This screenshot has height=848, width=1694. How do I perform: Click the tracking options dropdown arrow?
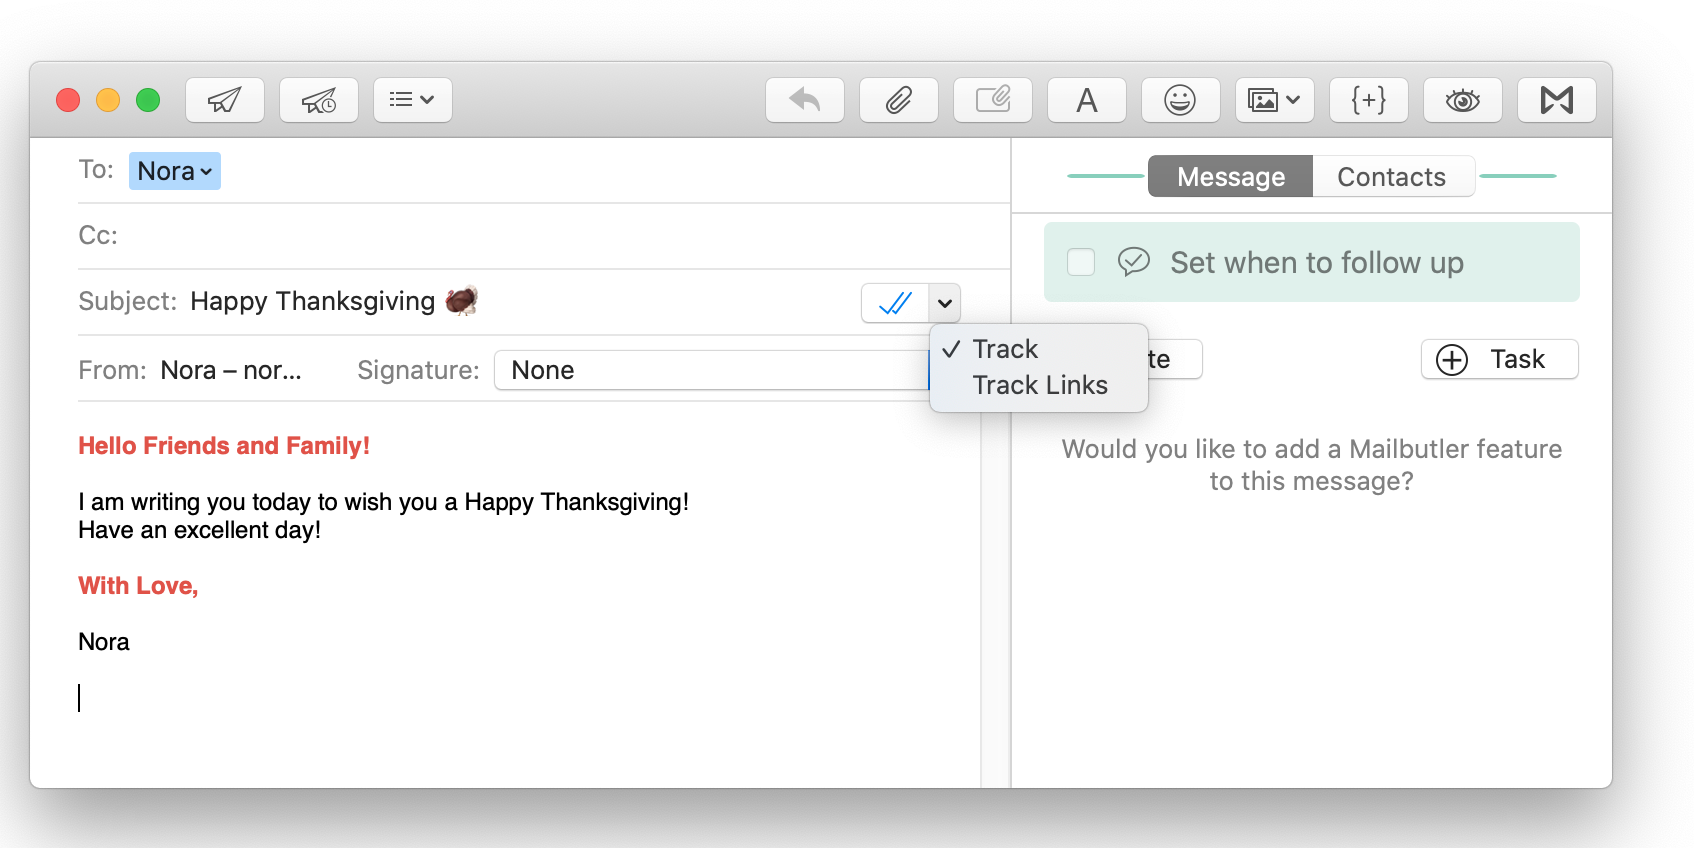coord(945,303)
